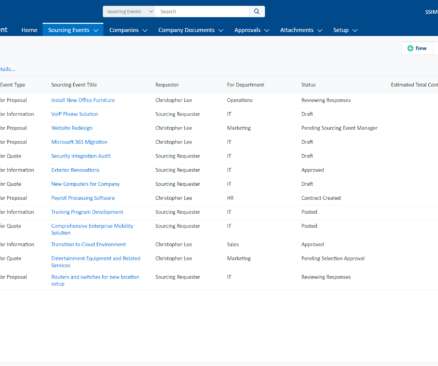
Task: Open Microsoft 365 Migration event
Action: click(79, 142)
